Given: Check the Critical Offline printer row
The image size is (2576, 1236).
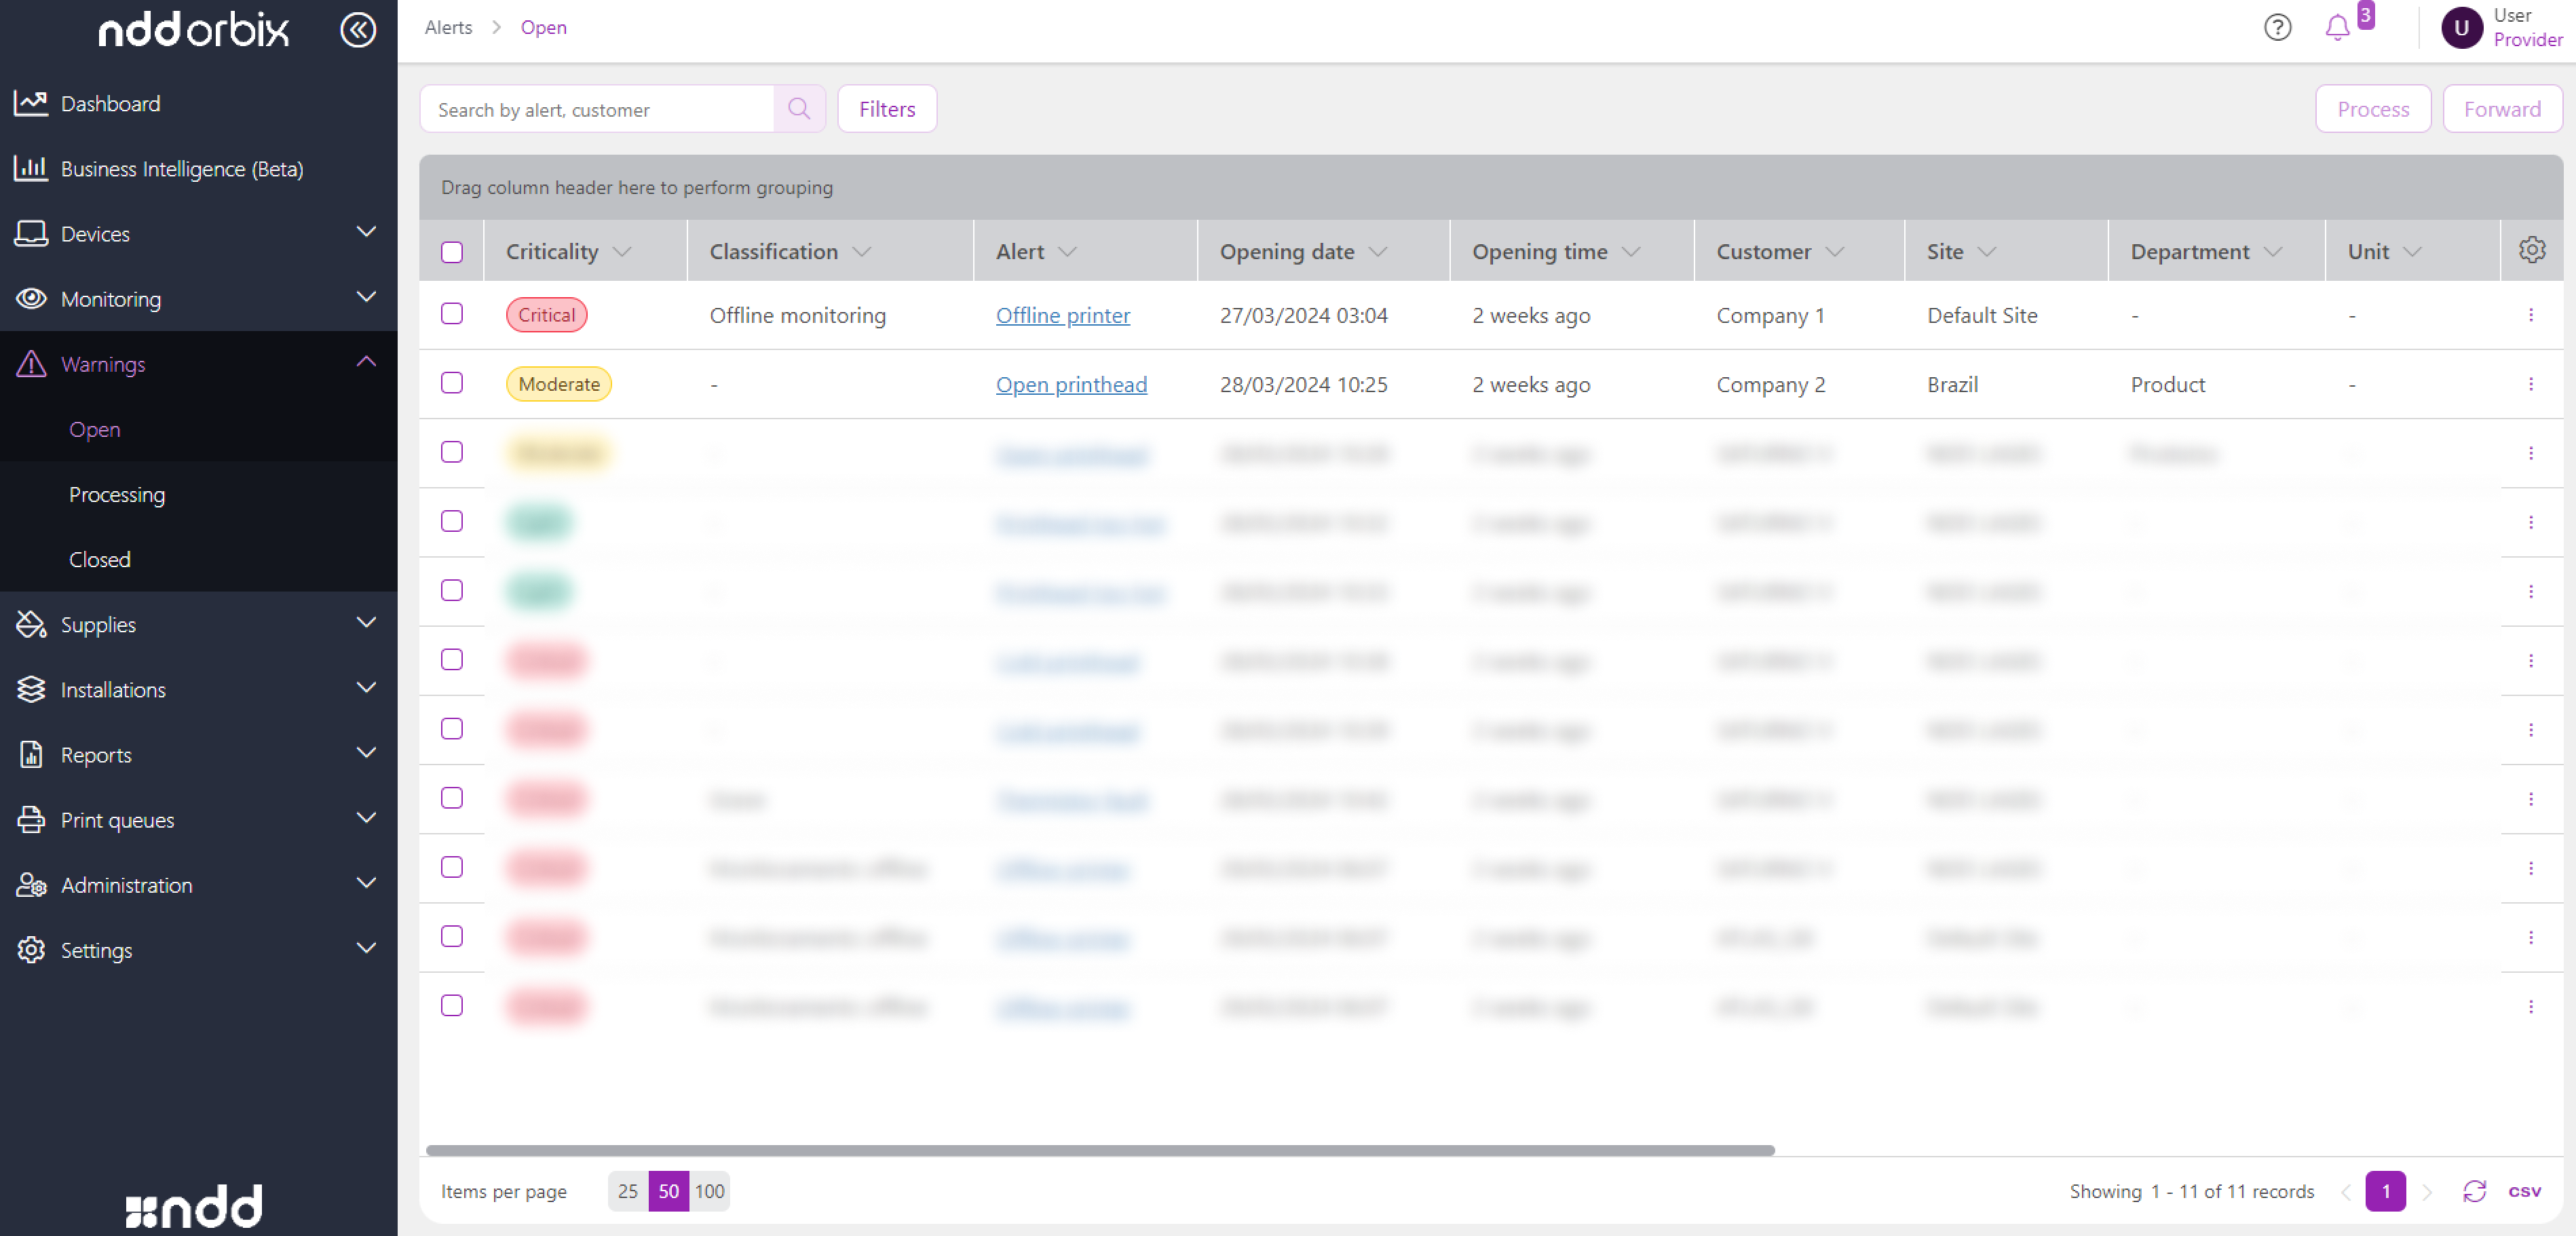Looking at the screenshot, I should [x=452, y=314].
